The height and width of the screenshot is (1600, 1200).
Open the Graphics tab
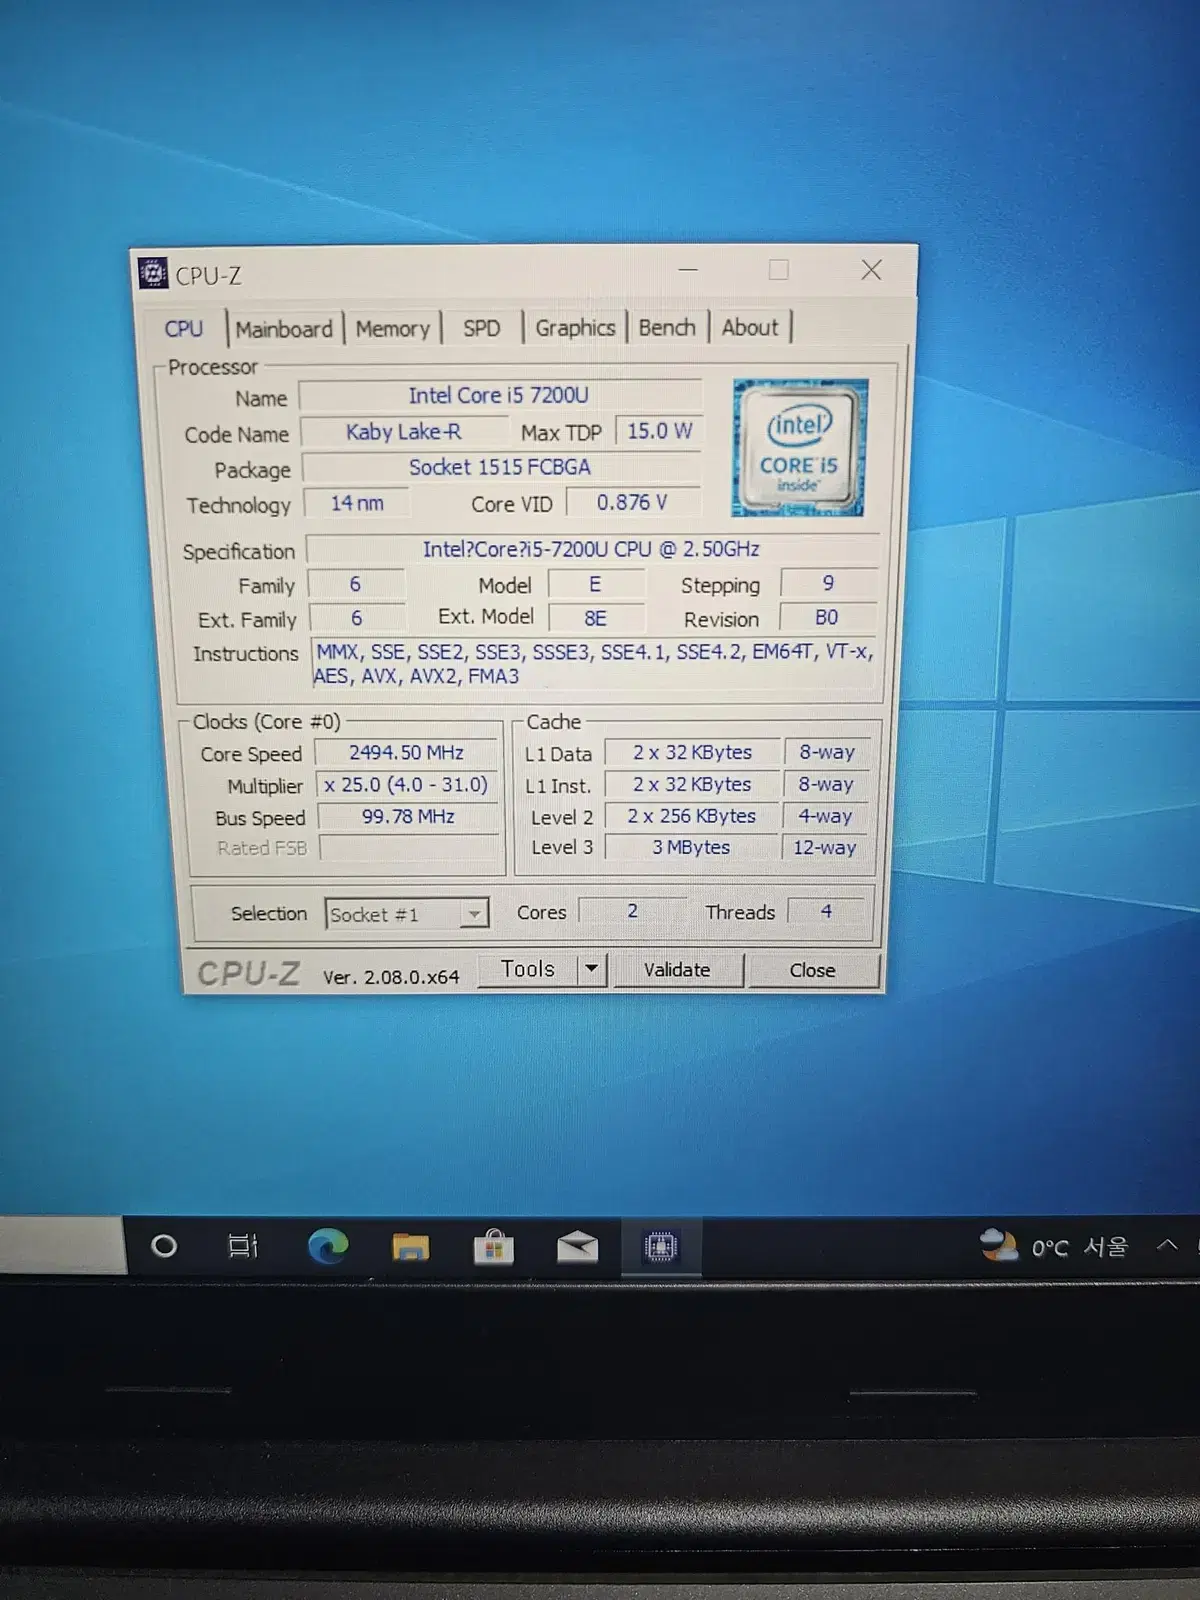pos(575,328)
